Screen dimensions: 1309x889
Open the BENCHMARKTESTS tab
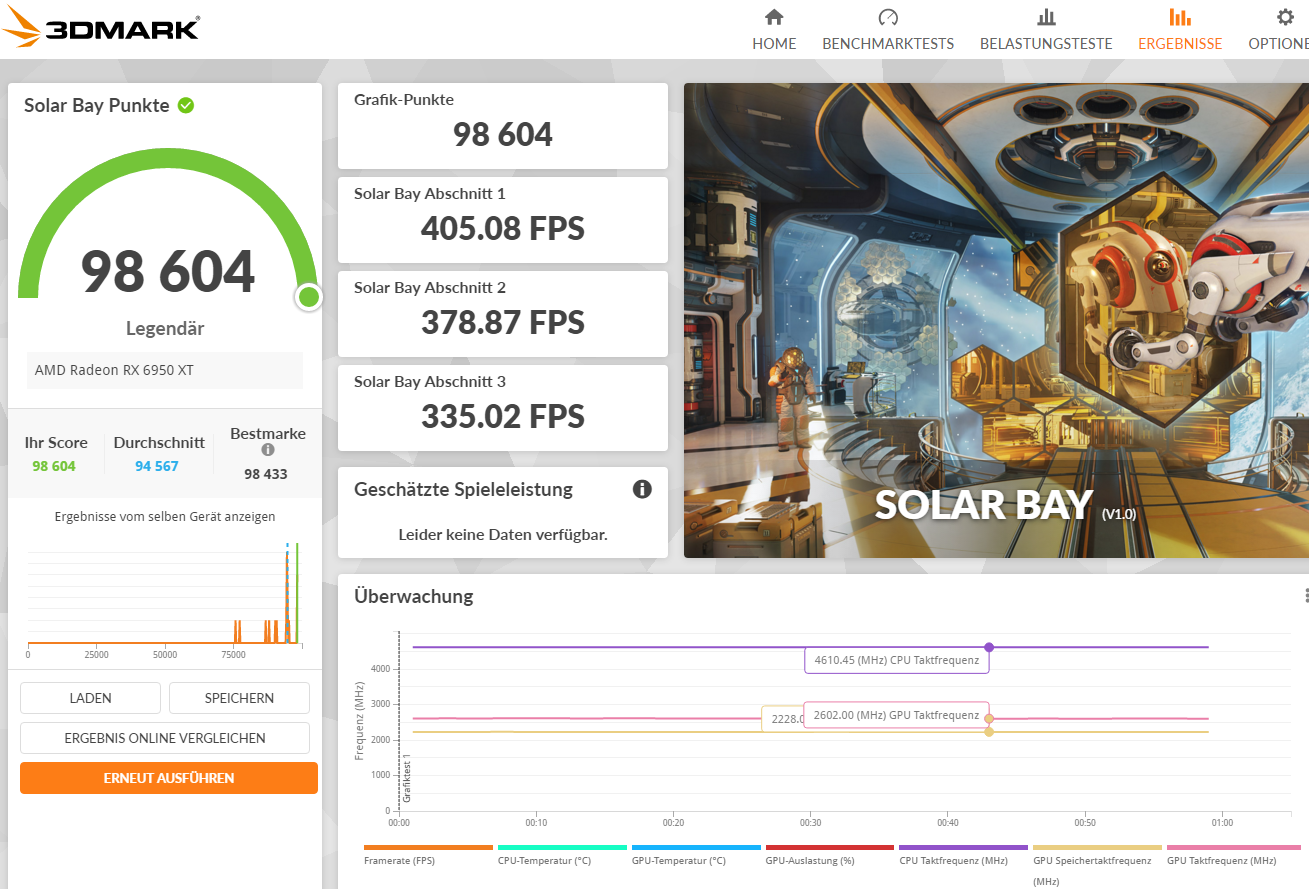[x=888, y=30]
